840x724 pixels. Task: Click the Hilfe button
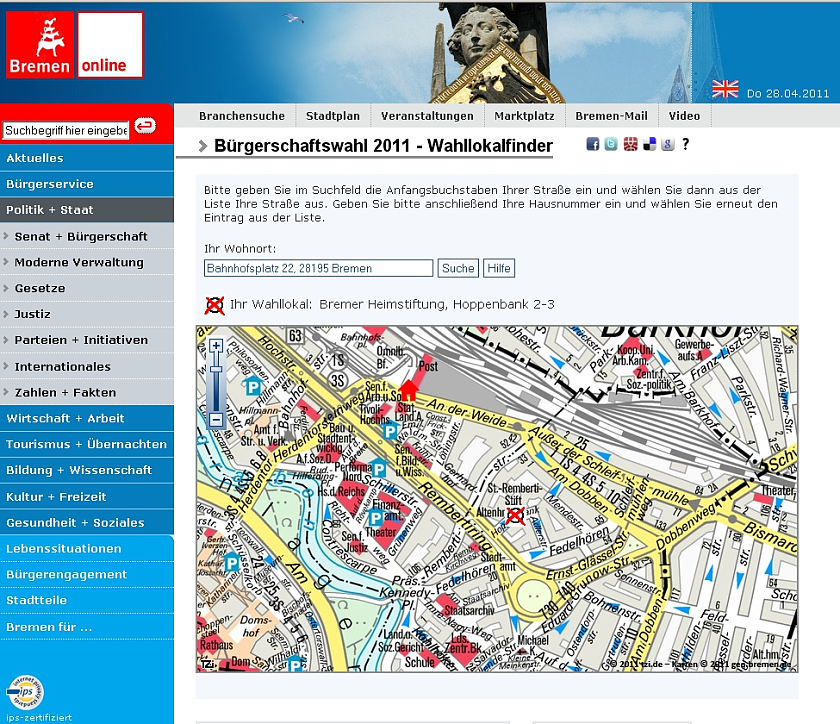[x=498, y=268]
